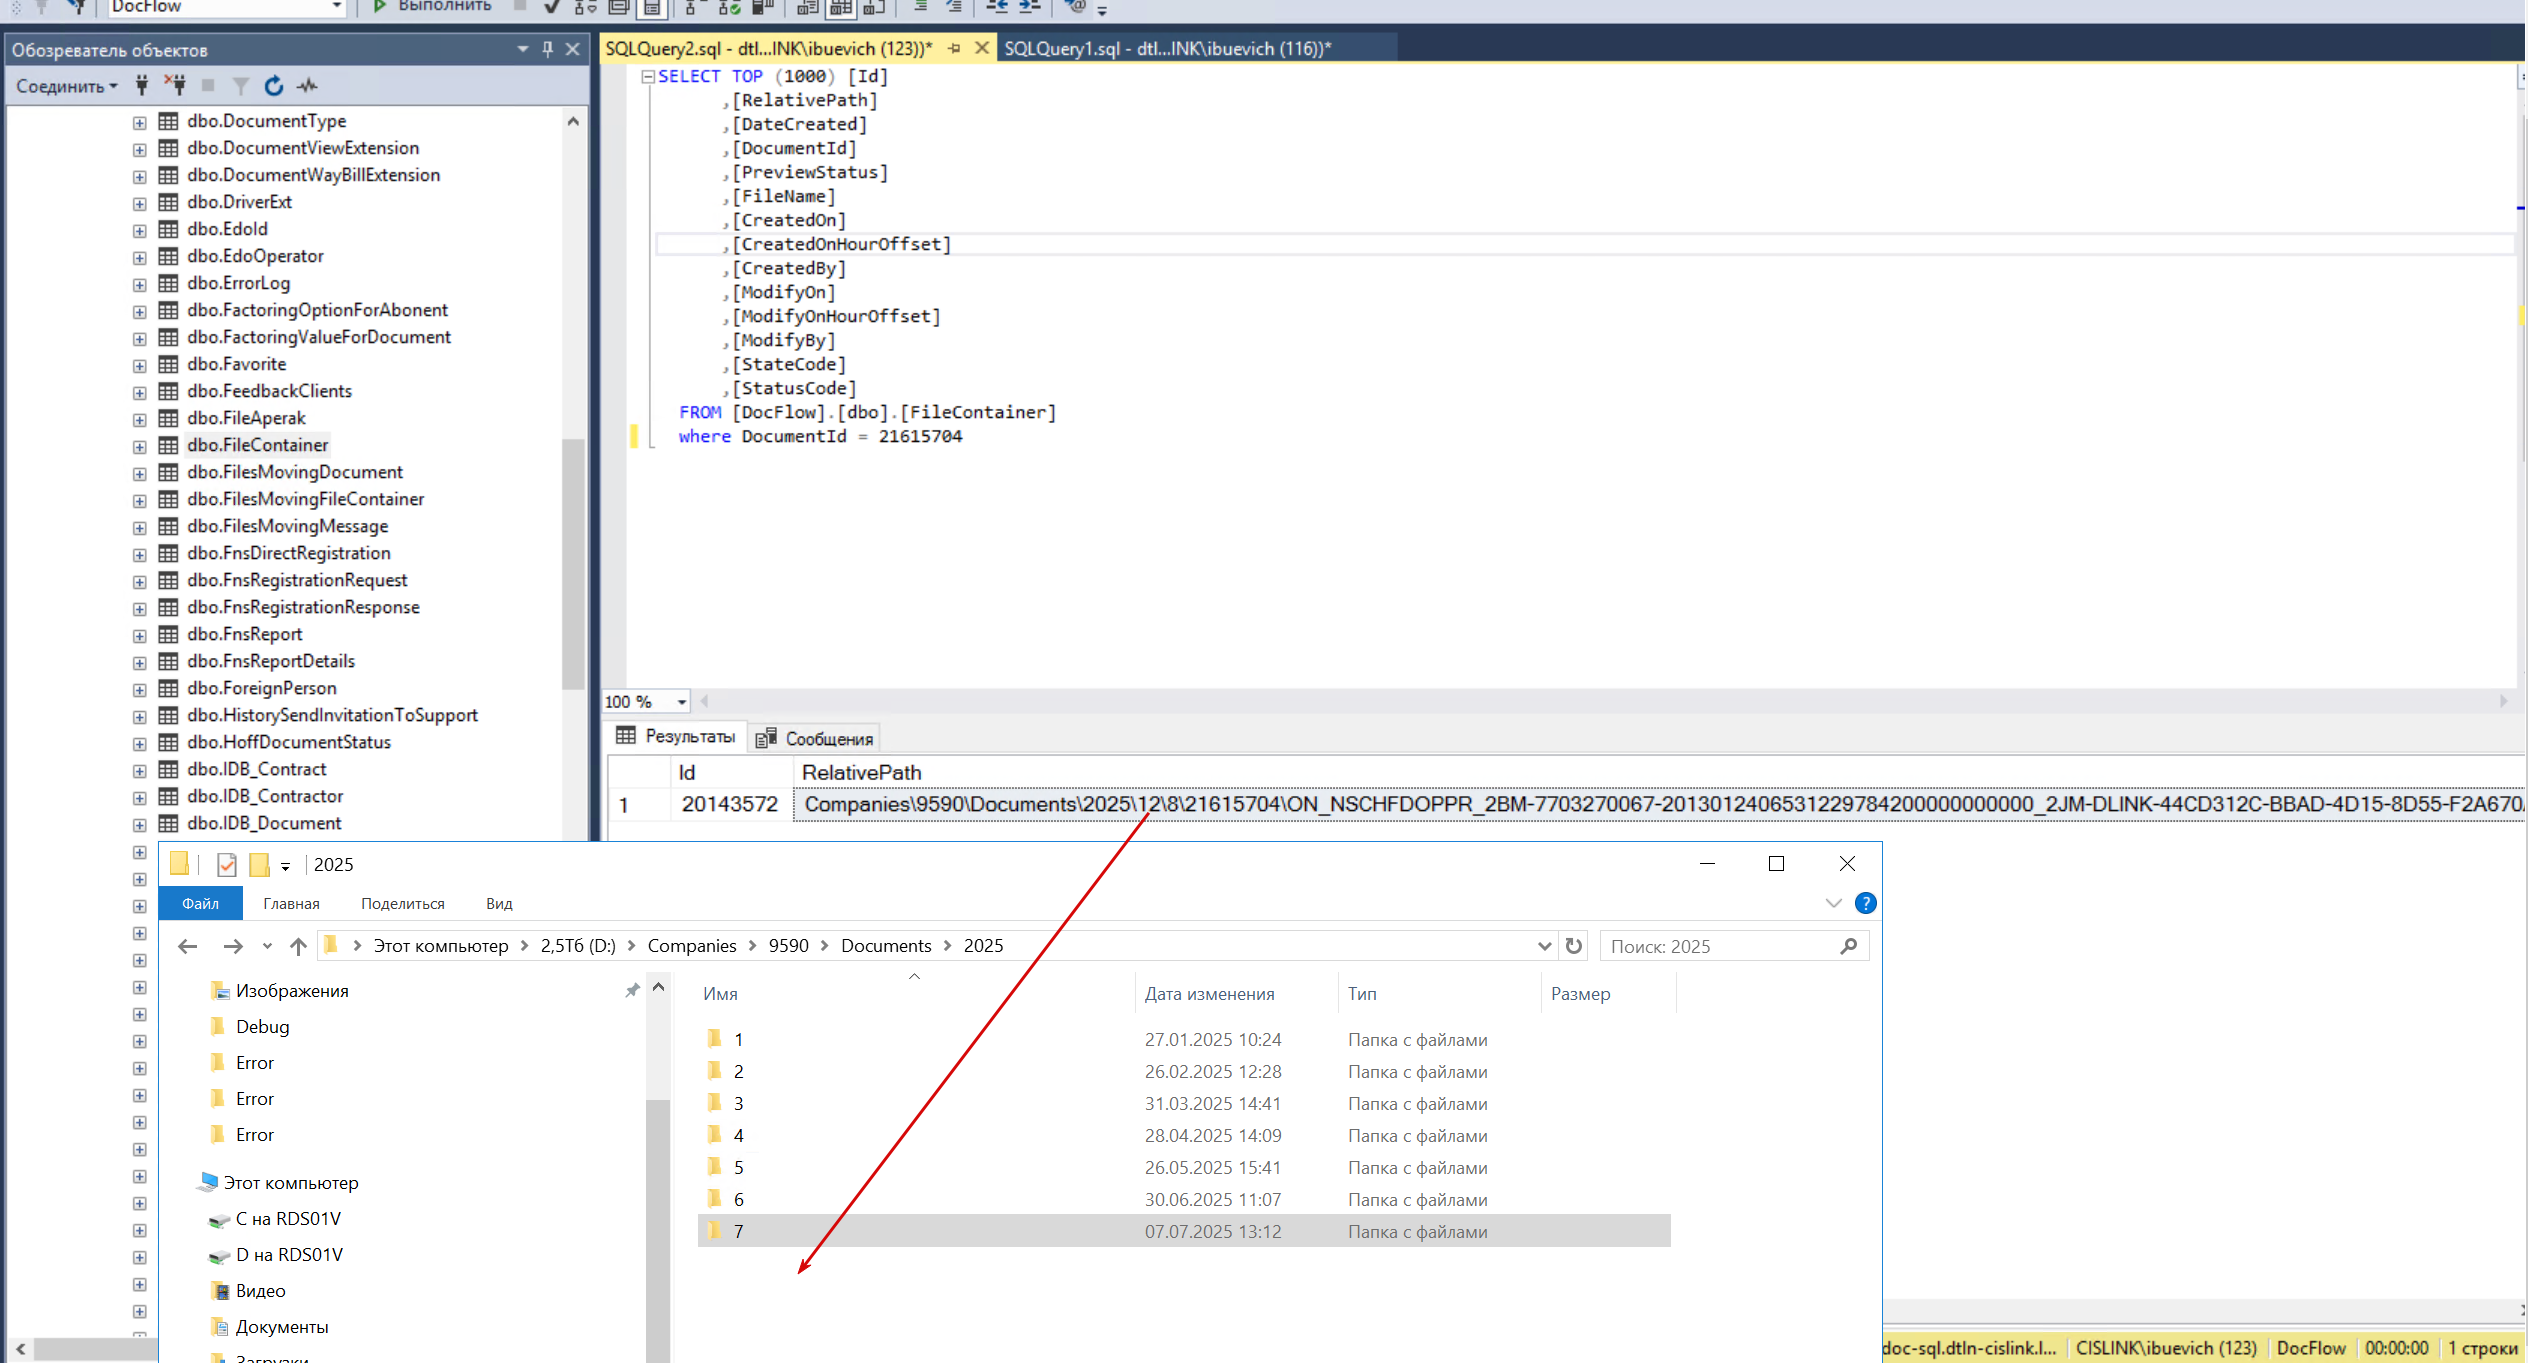Viewport: 2528px width, 1363px height.
Task: Open the Соединить dropdown menu
Action: [x=66, y=86]
